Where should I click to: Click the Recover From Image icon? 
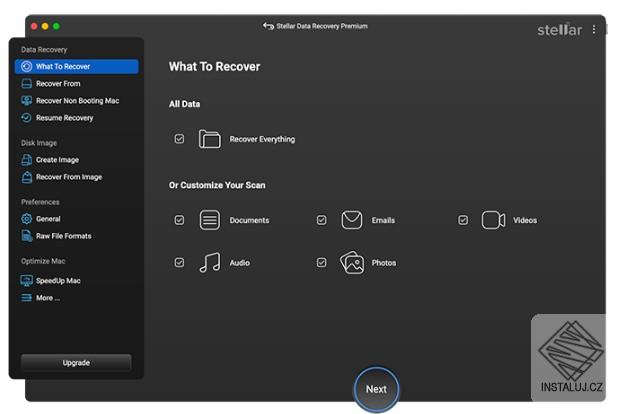(x=27, y=177)
